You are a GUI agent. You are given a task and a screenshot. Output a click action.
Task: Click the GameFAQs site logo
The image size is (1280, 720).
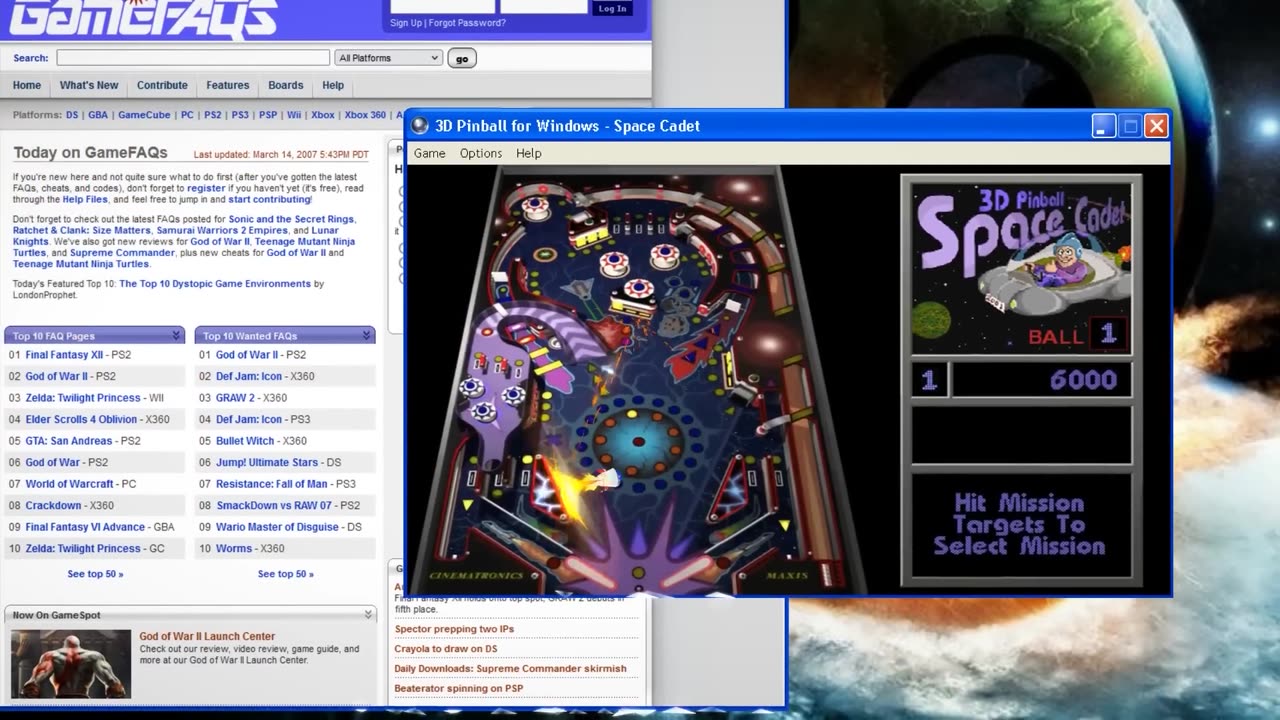point(145,18)
